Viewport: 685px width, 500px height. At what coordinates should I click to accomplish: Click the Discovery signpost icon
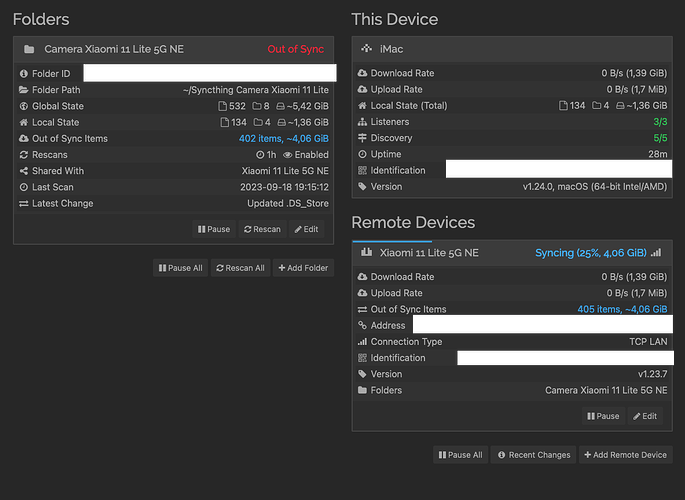coord(362,138)
